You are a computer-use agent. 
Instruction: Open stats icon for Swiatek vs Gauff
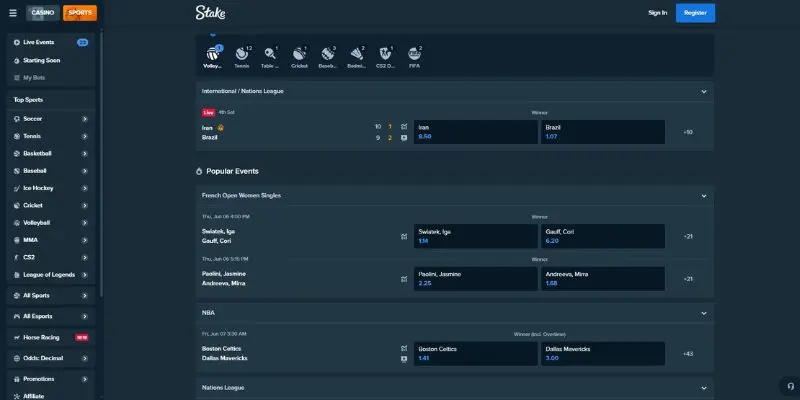[403, 237]
